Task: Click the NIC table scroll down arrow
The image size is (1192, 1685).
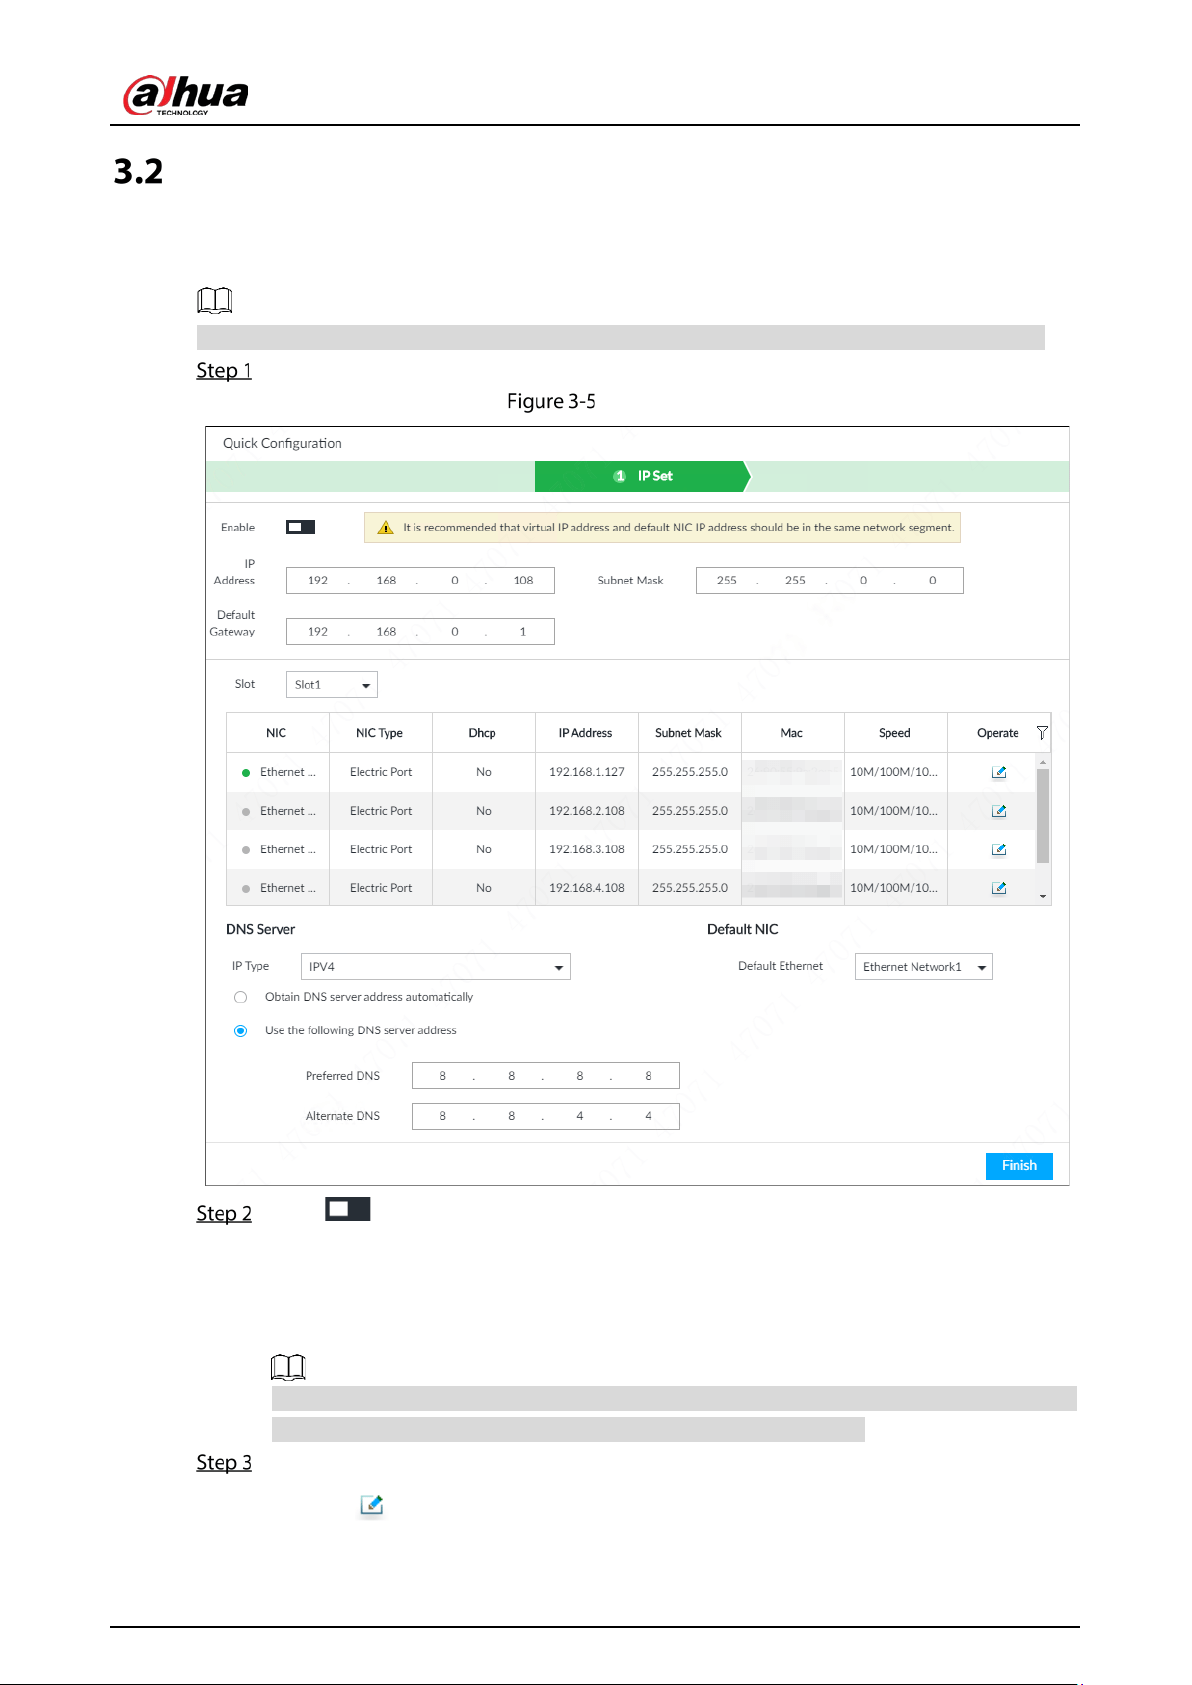Action: (1043, 897)
